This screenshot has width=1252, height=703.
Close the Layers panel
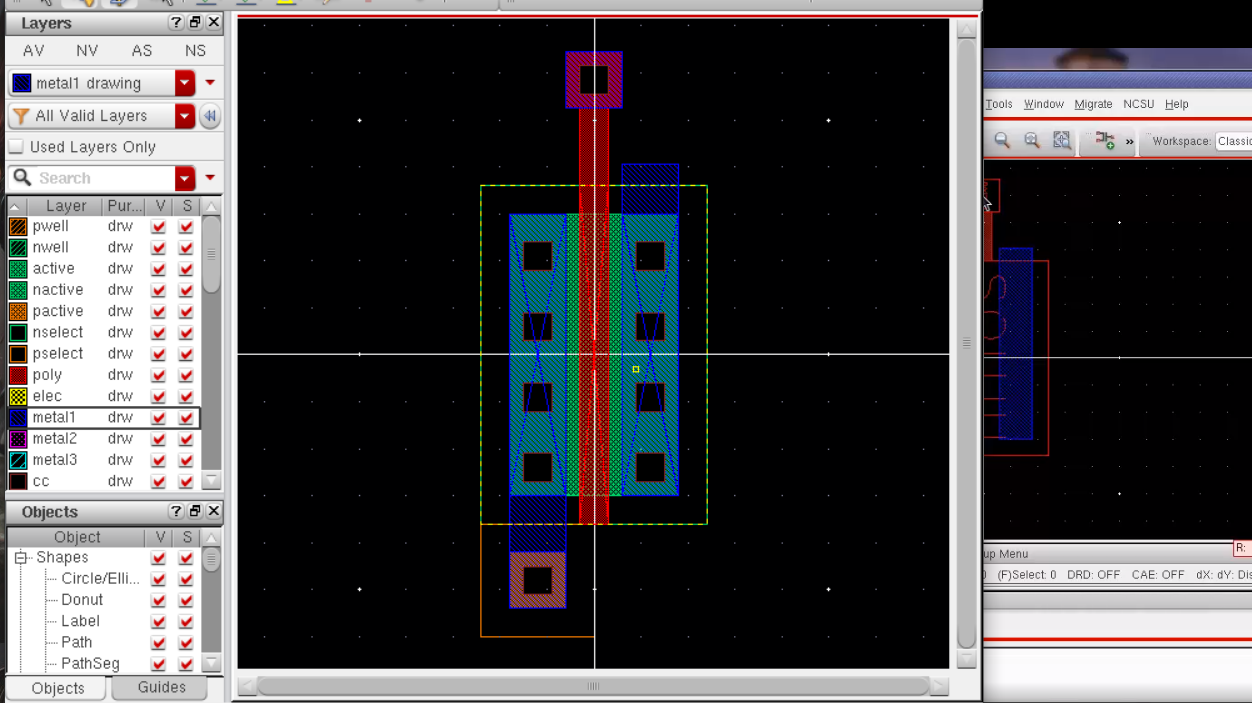click(213, 22)
